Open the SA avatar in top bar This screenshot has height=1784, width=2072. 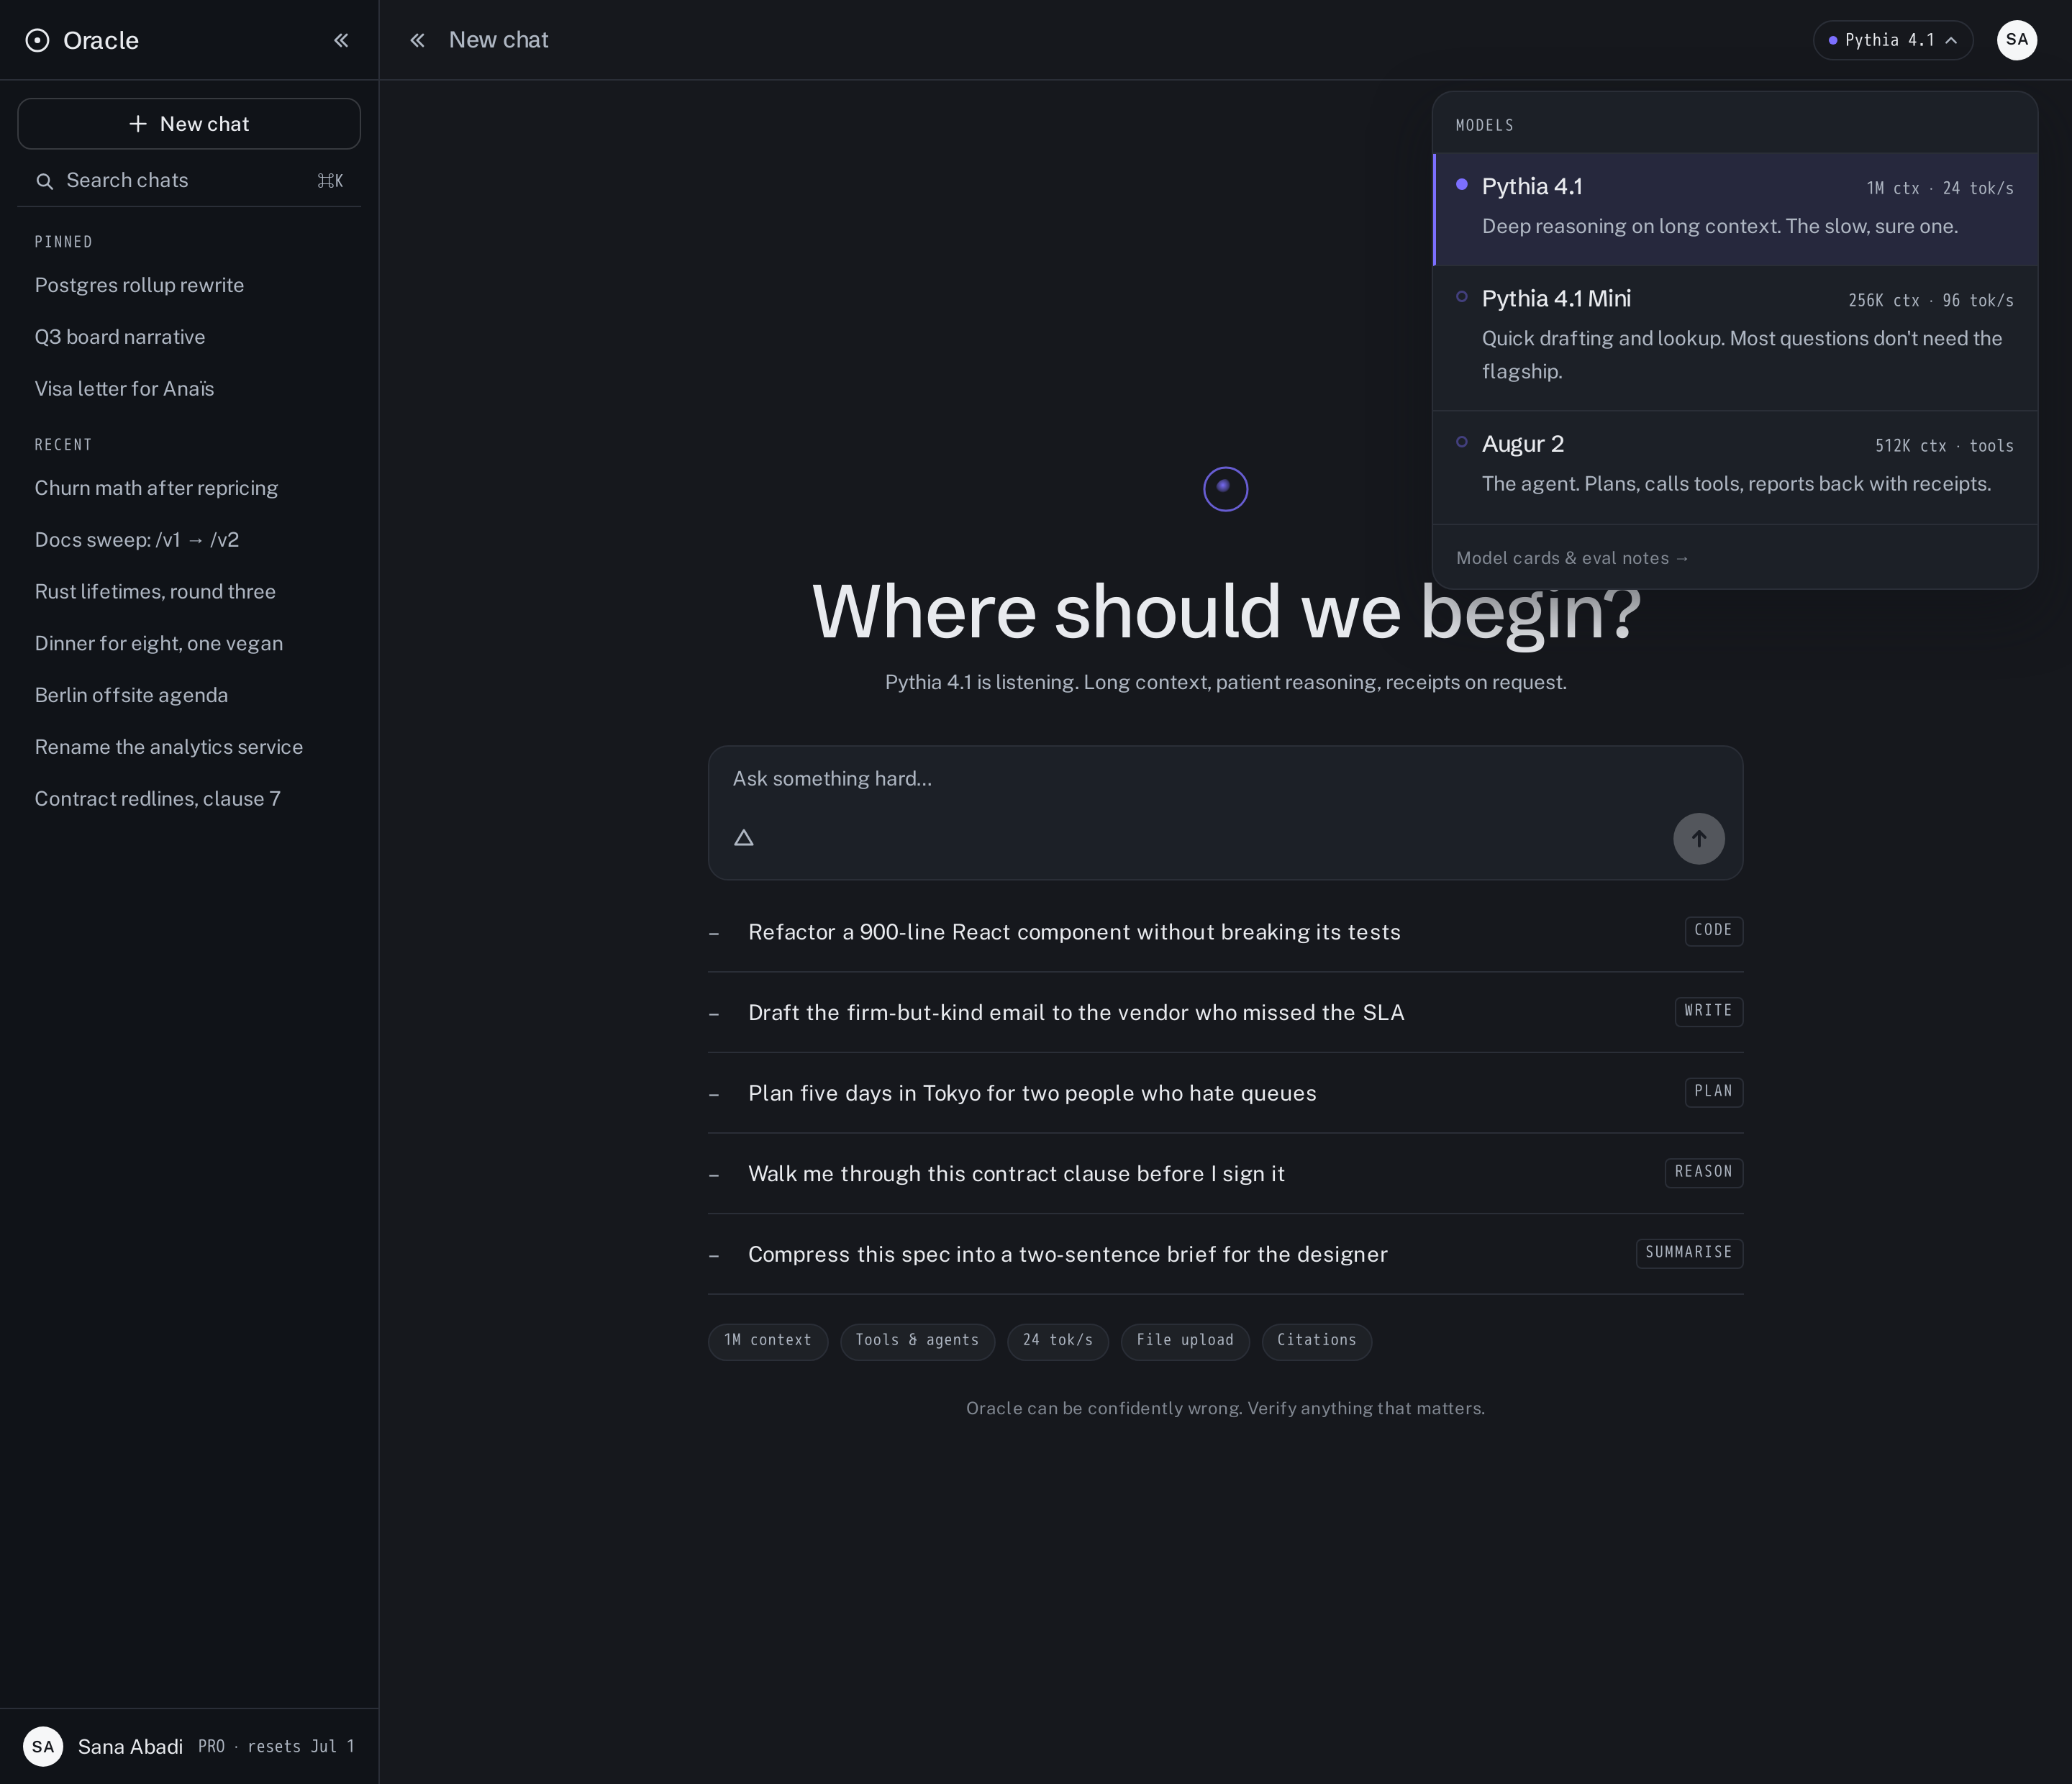click(x=2016, y=40)
